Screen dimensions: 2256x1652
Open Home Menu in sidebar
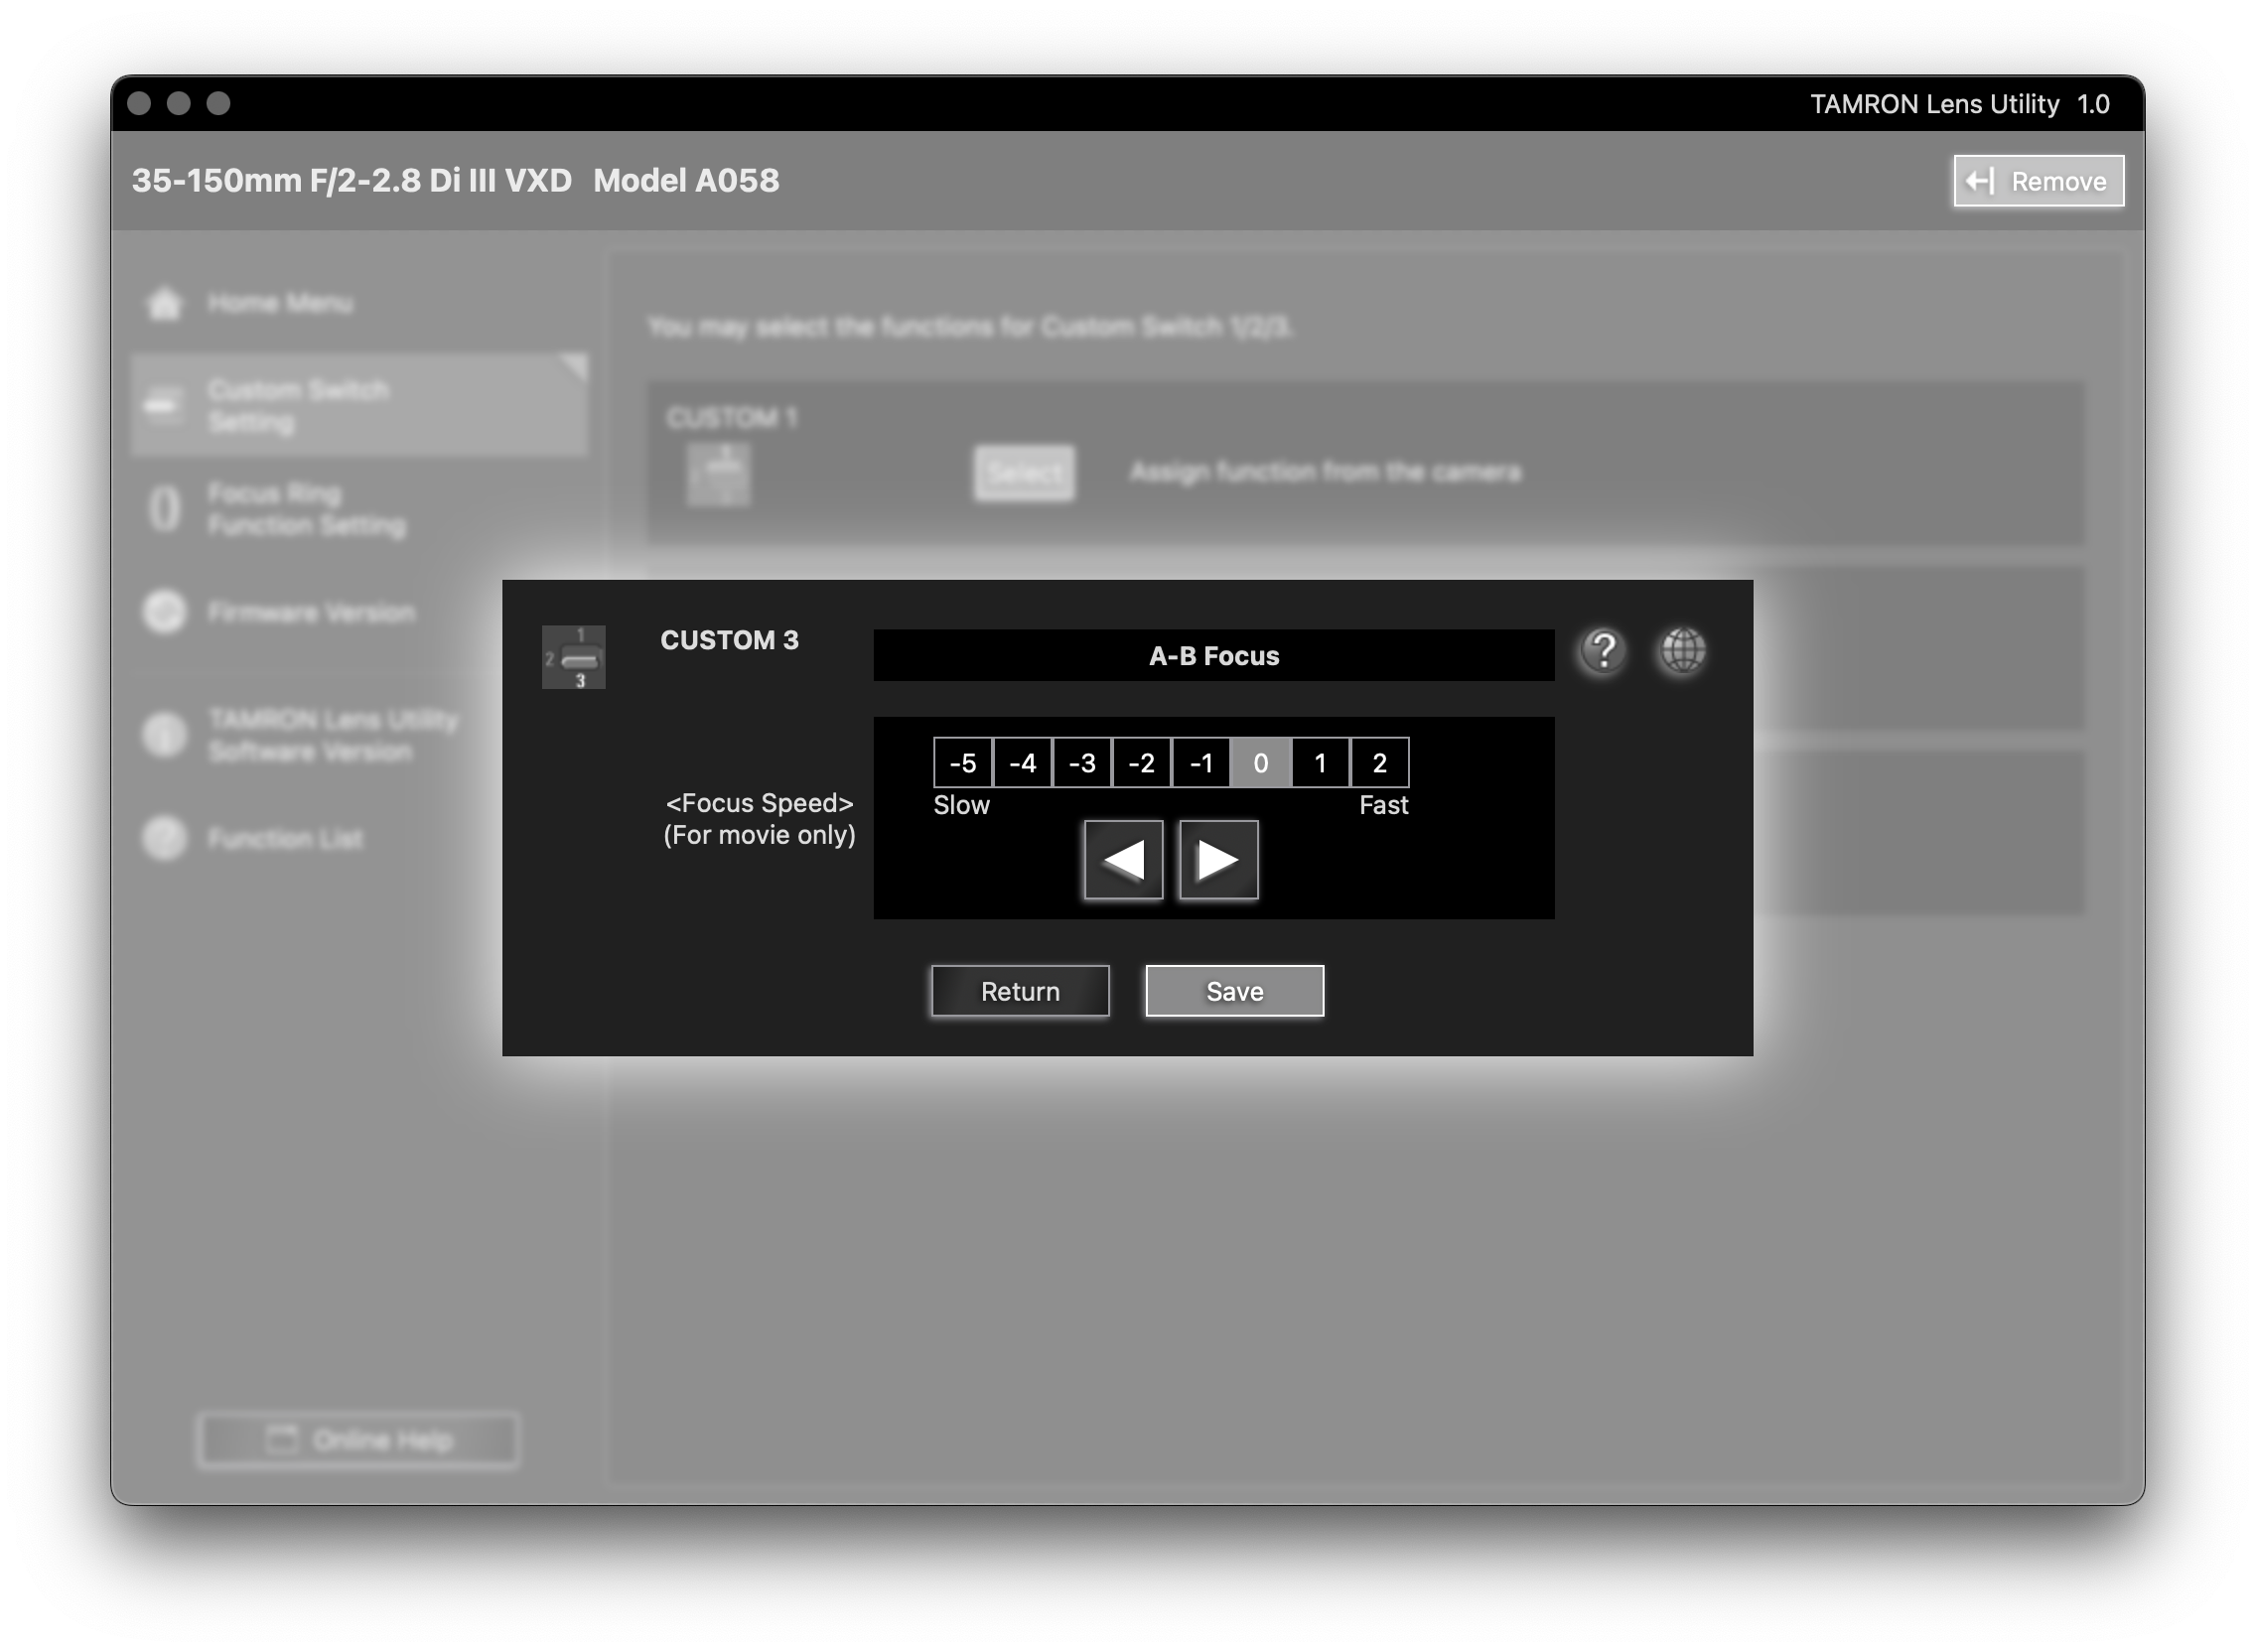[x=280, y=303]
